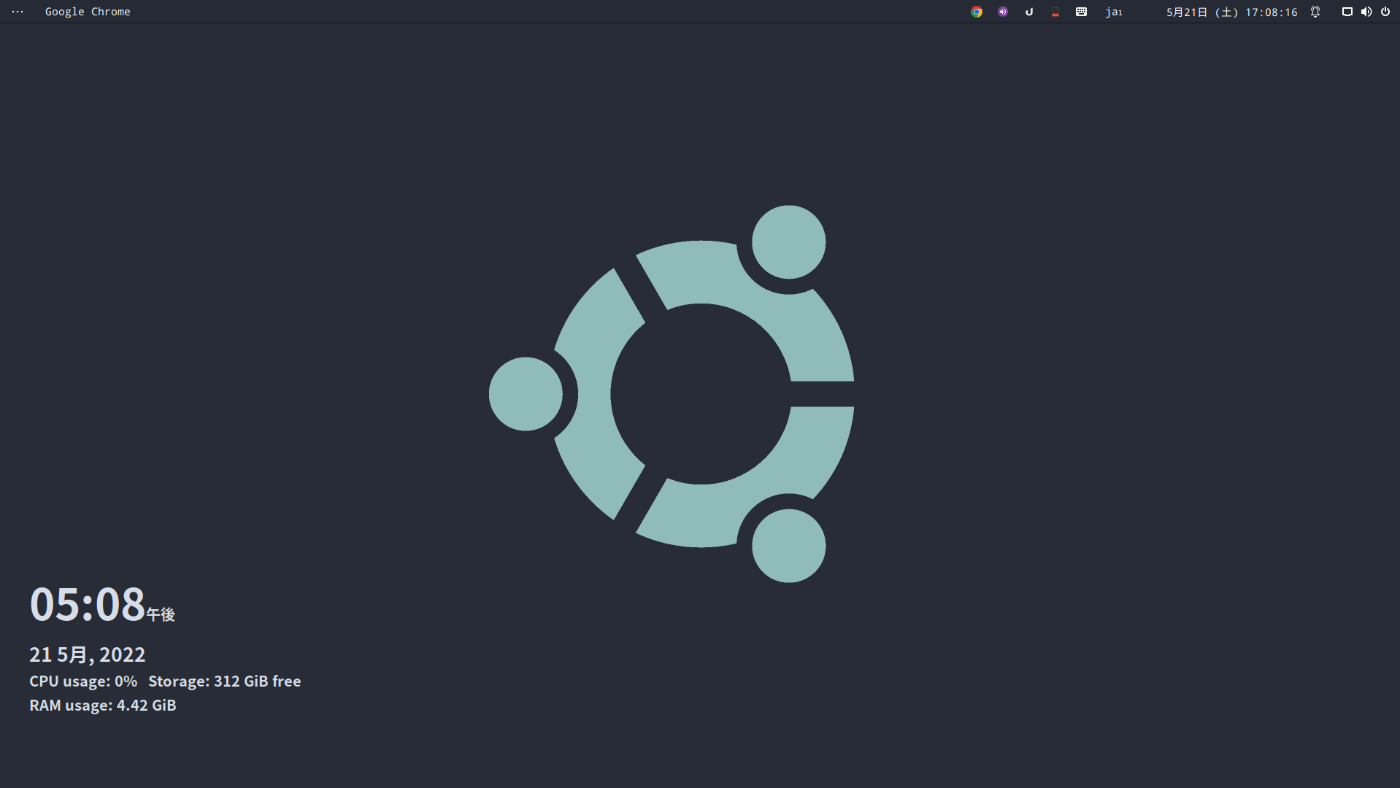Click the Storage: 312 GiB free text

click(225, 681)
